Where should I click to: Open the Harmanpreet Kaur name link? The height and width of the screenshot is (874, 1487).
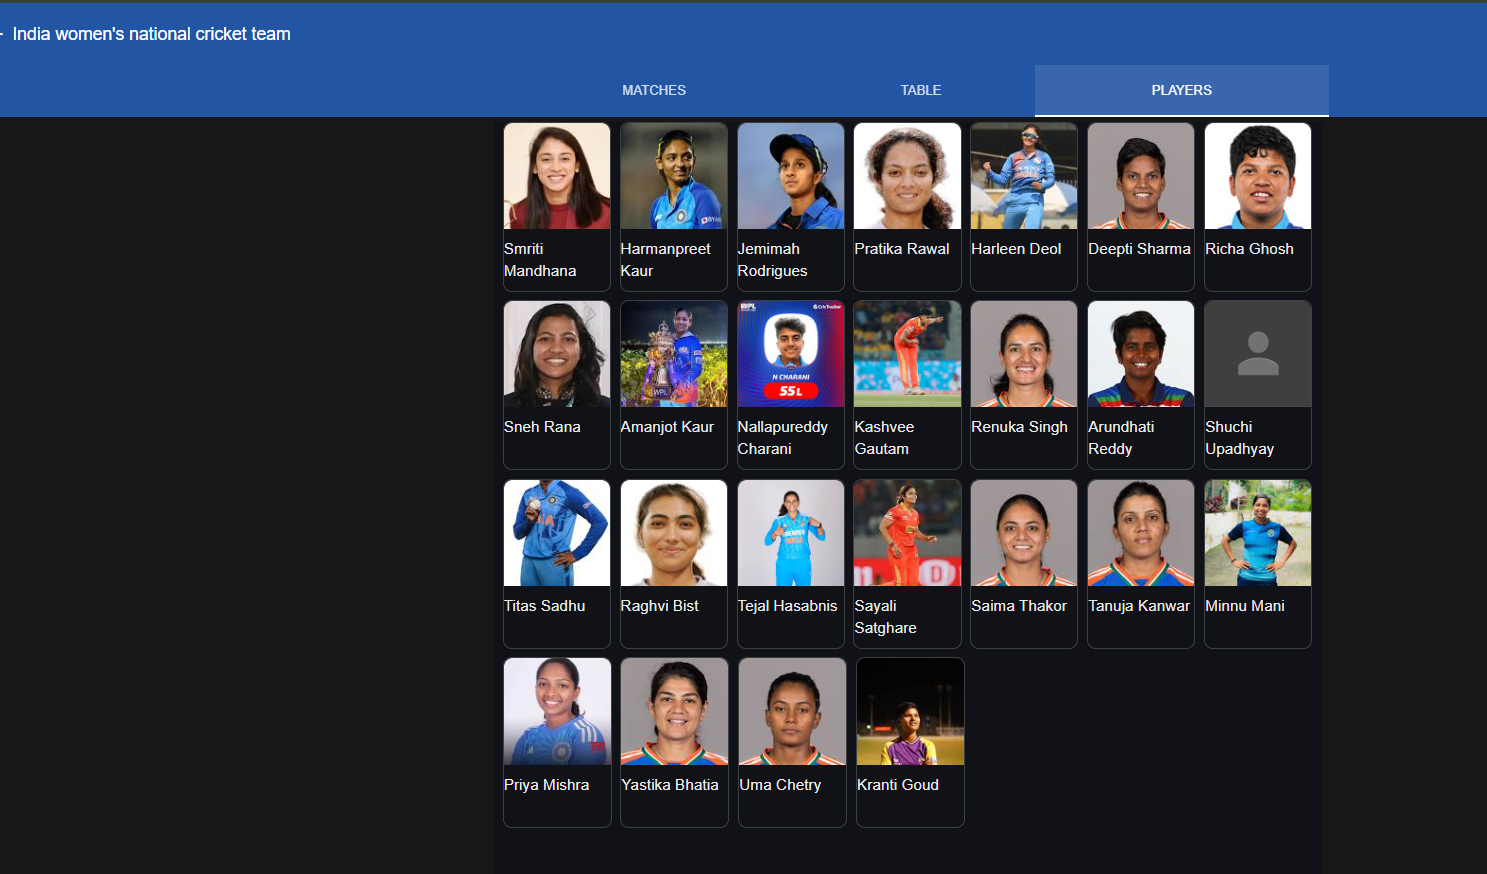665,260
